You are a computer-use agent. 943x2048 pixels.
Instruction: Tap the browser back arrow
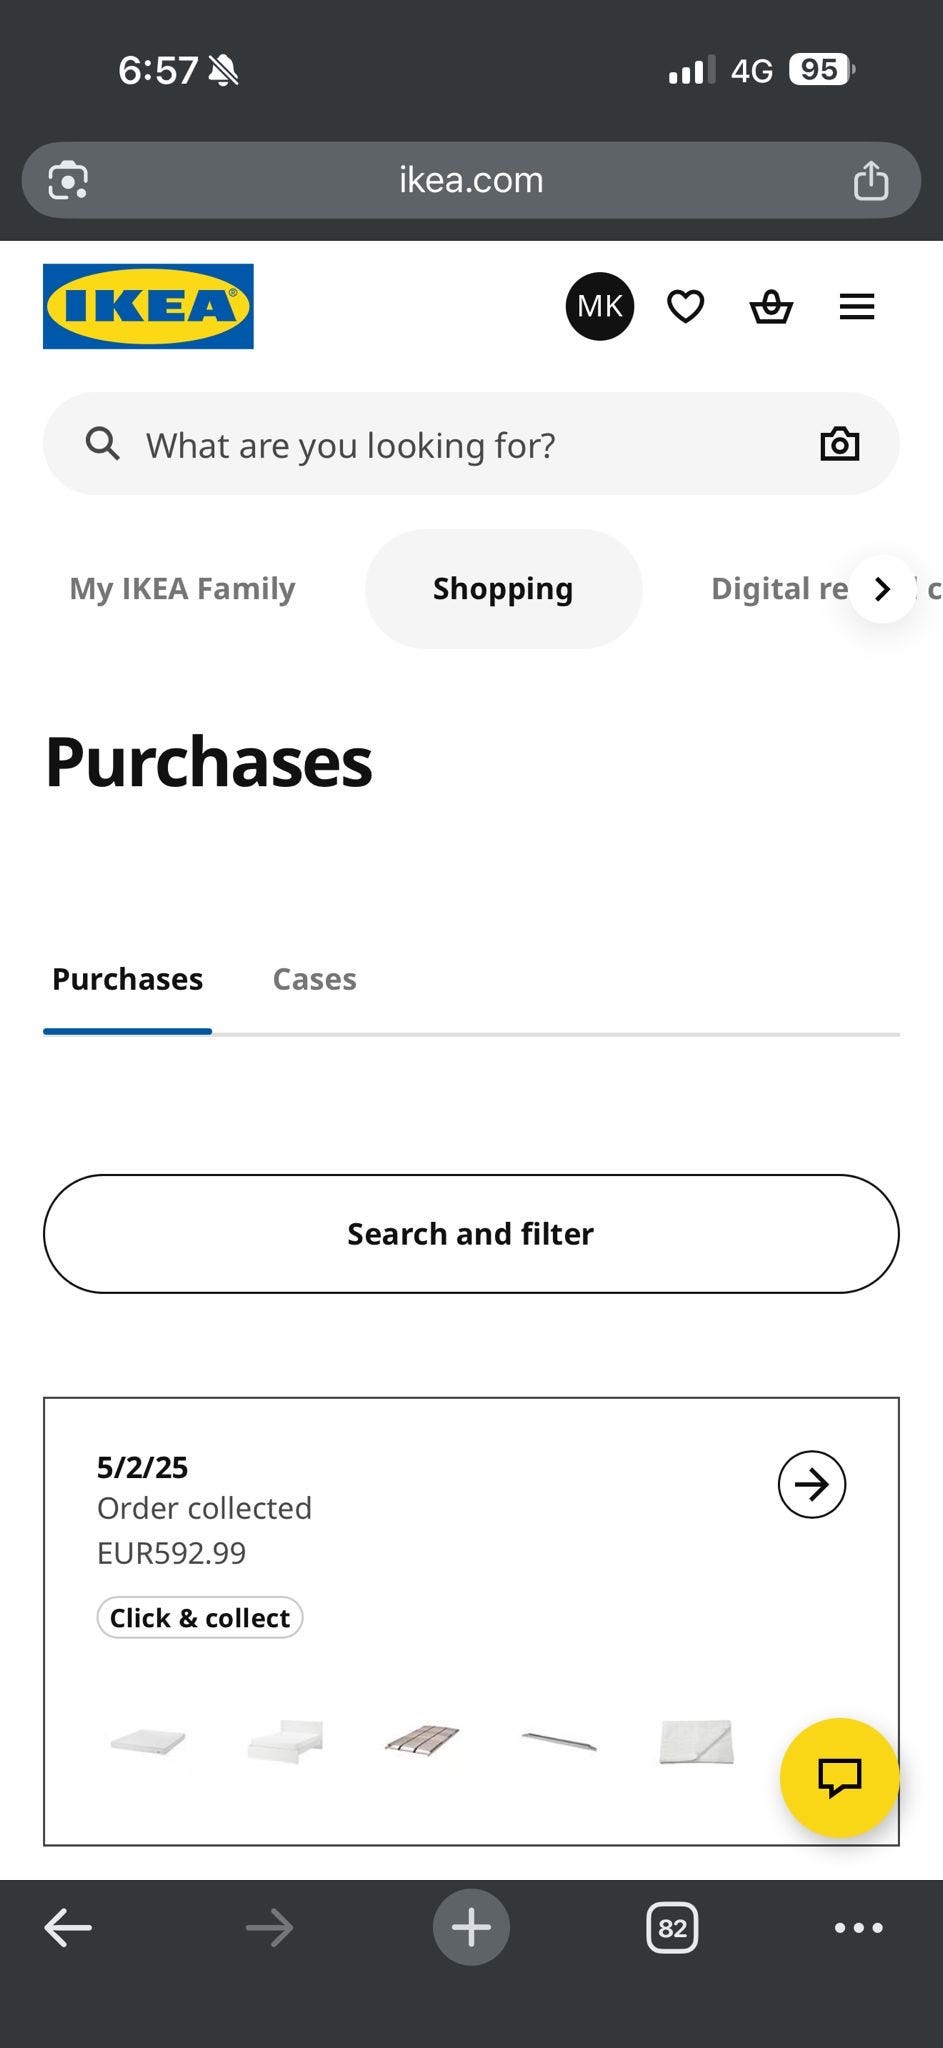coord(68,1927)
